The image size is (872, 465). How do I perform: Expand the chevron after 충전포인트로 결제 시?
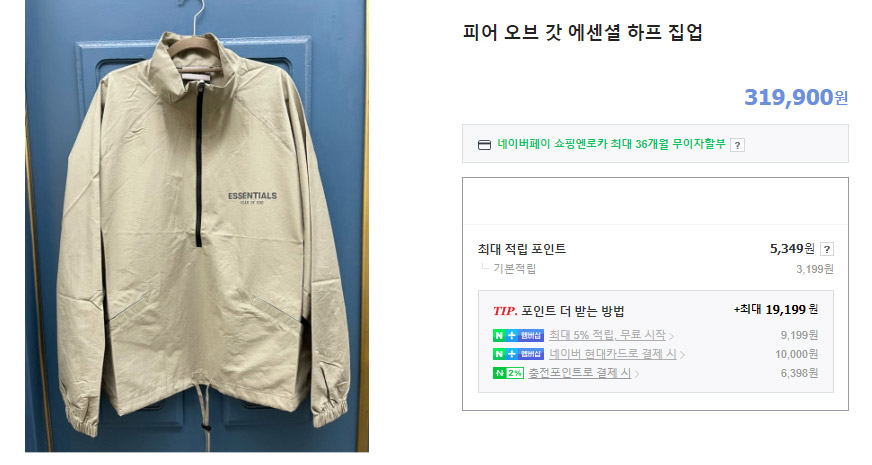point(637,374)
